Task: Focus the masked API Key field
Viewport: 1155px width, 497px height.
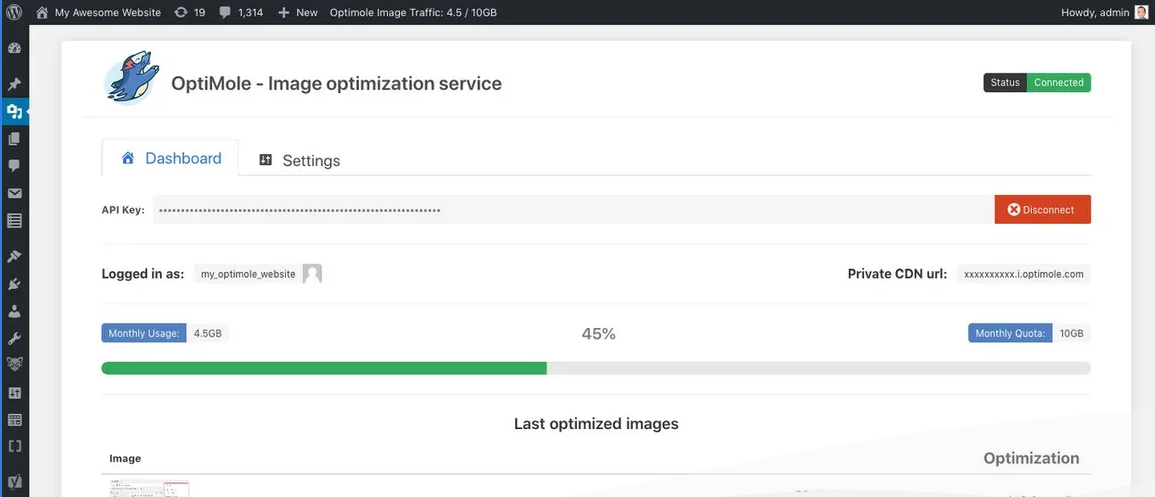Action: tap(573, 210)
